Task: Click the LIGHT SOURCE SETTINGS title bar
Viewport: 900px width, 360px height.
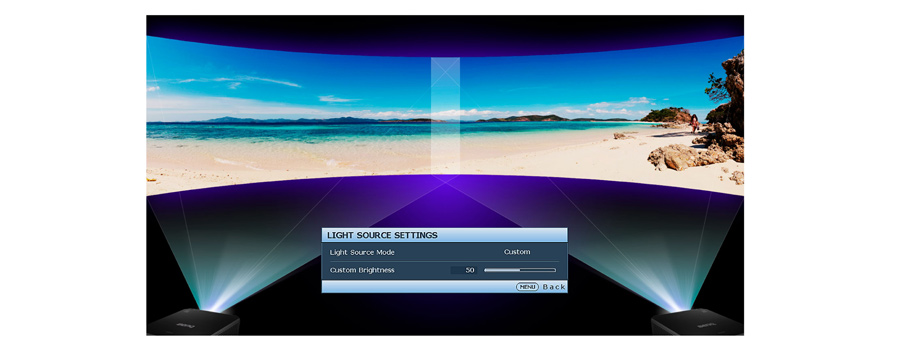Action: [444, 235]
